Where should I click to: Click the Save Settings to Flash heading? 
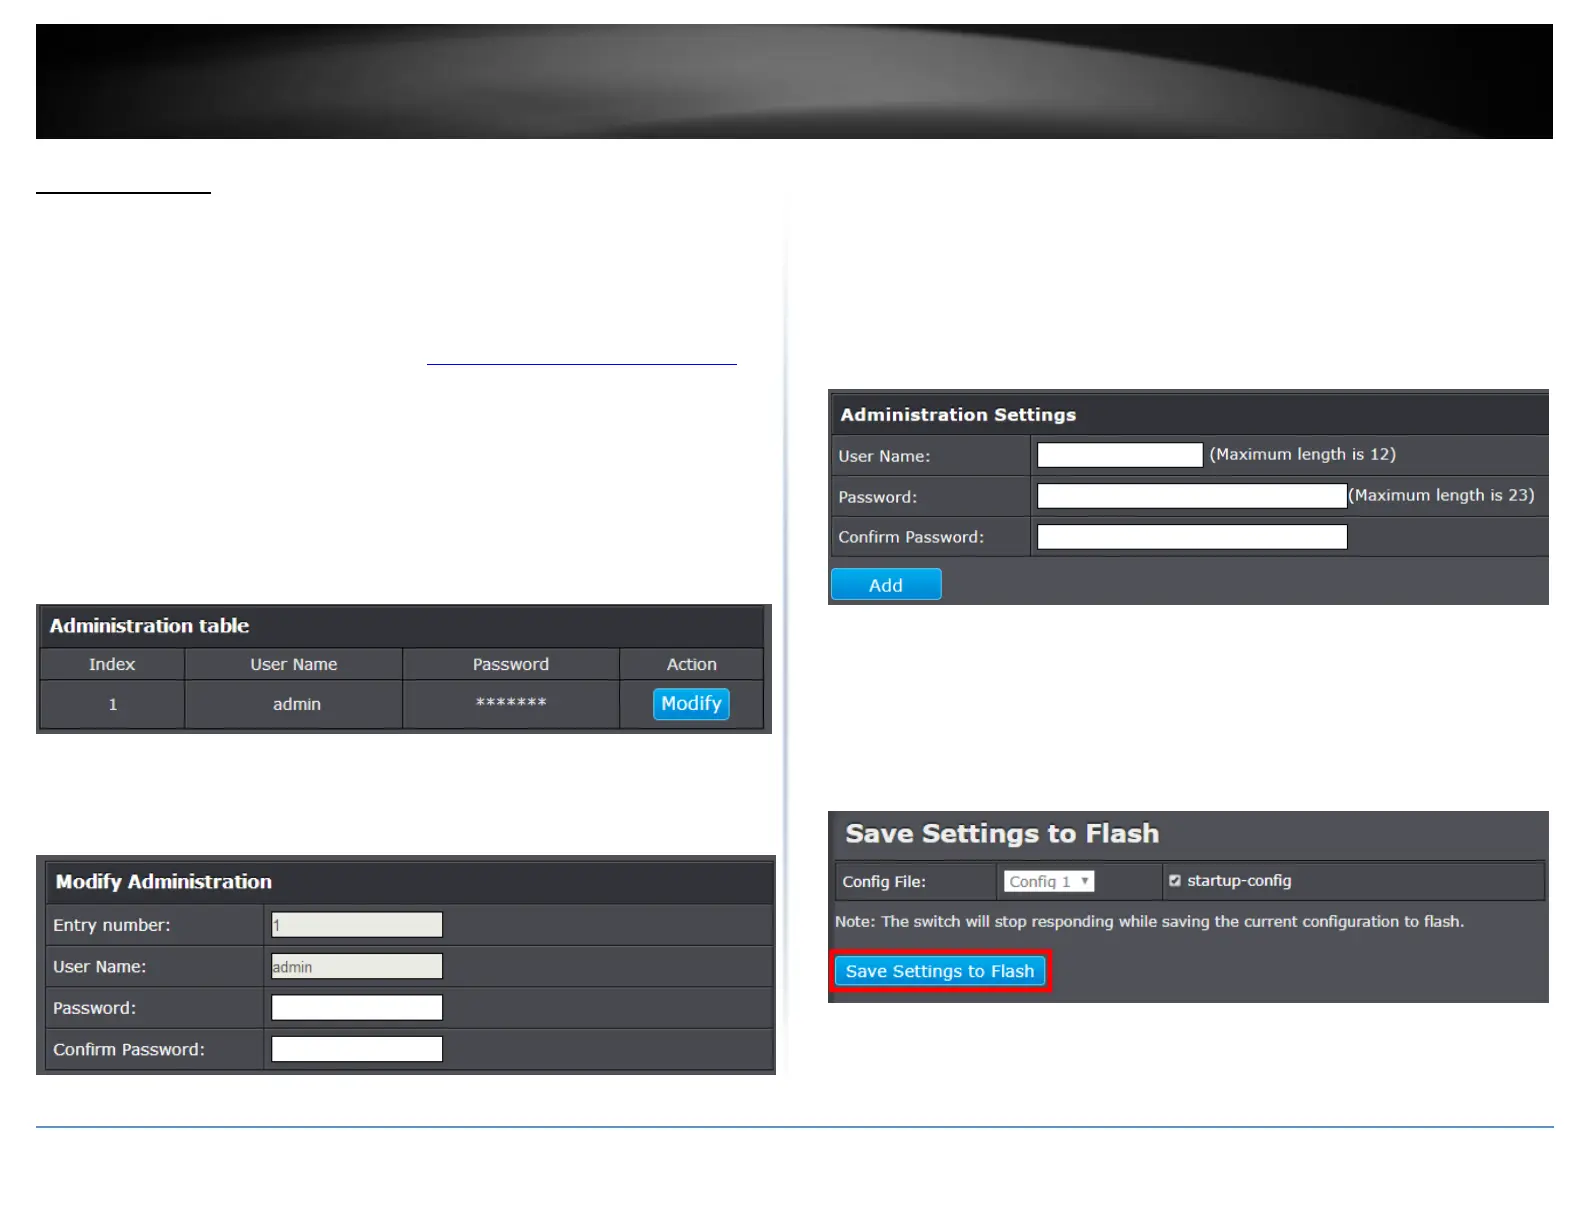[1002, 834]
